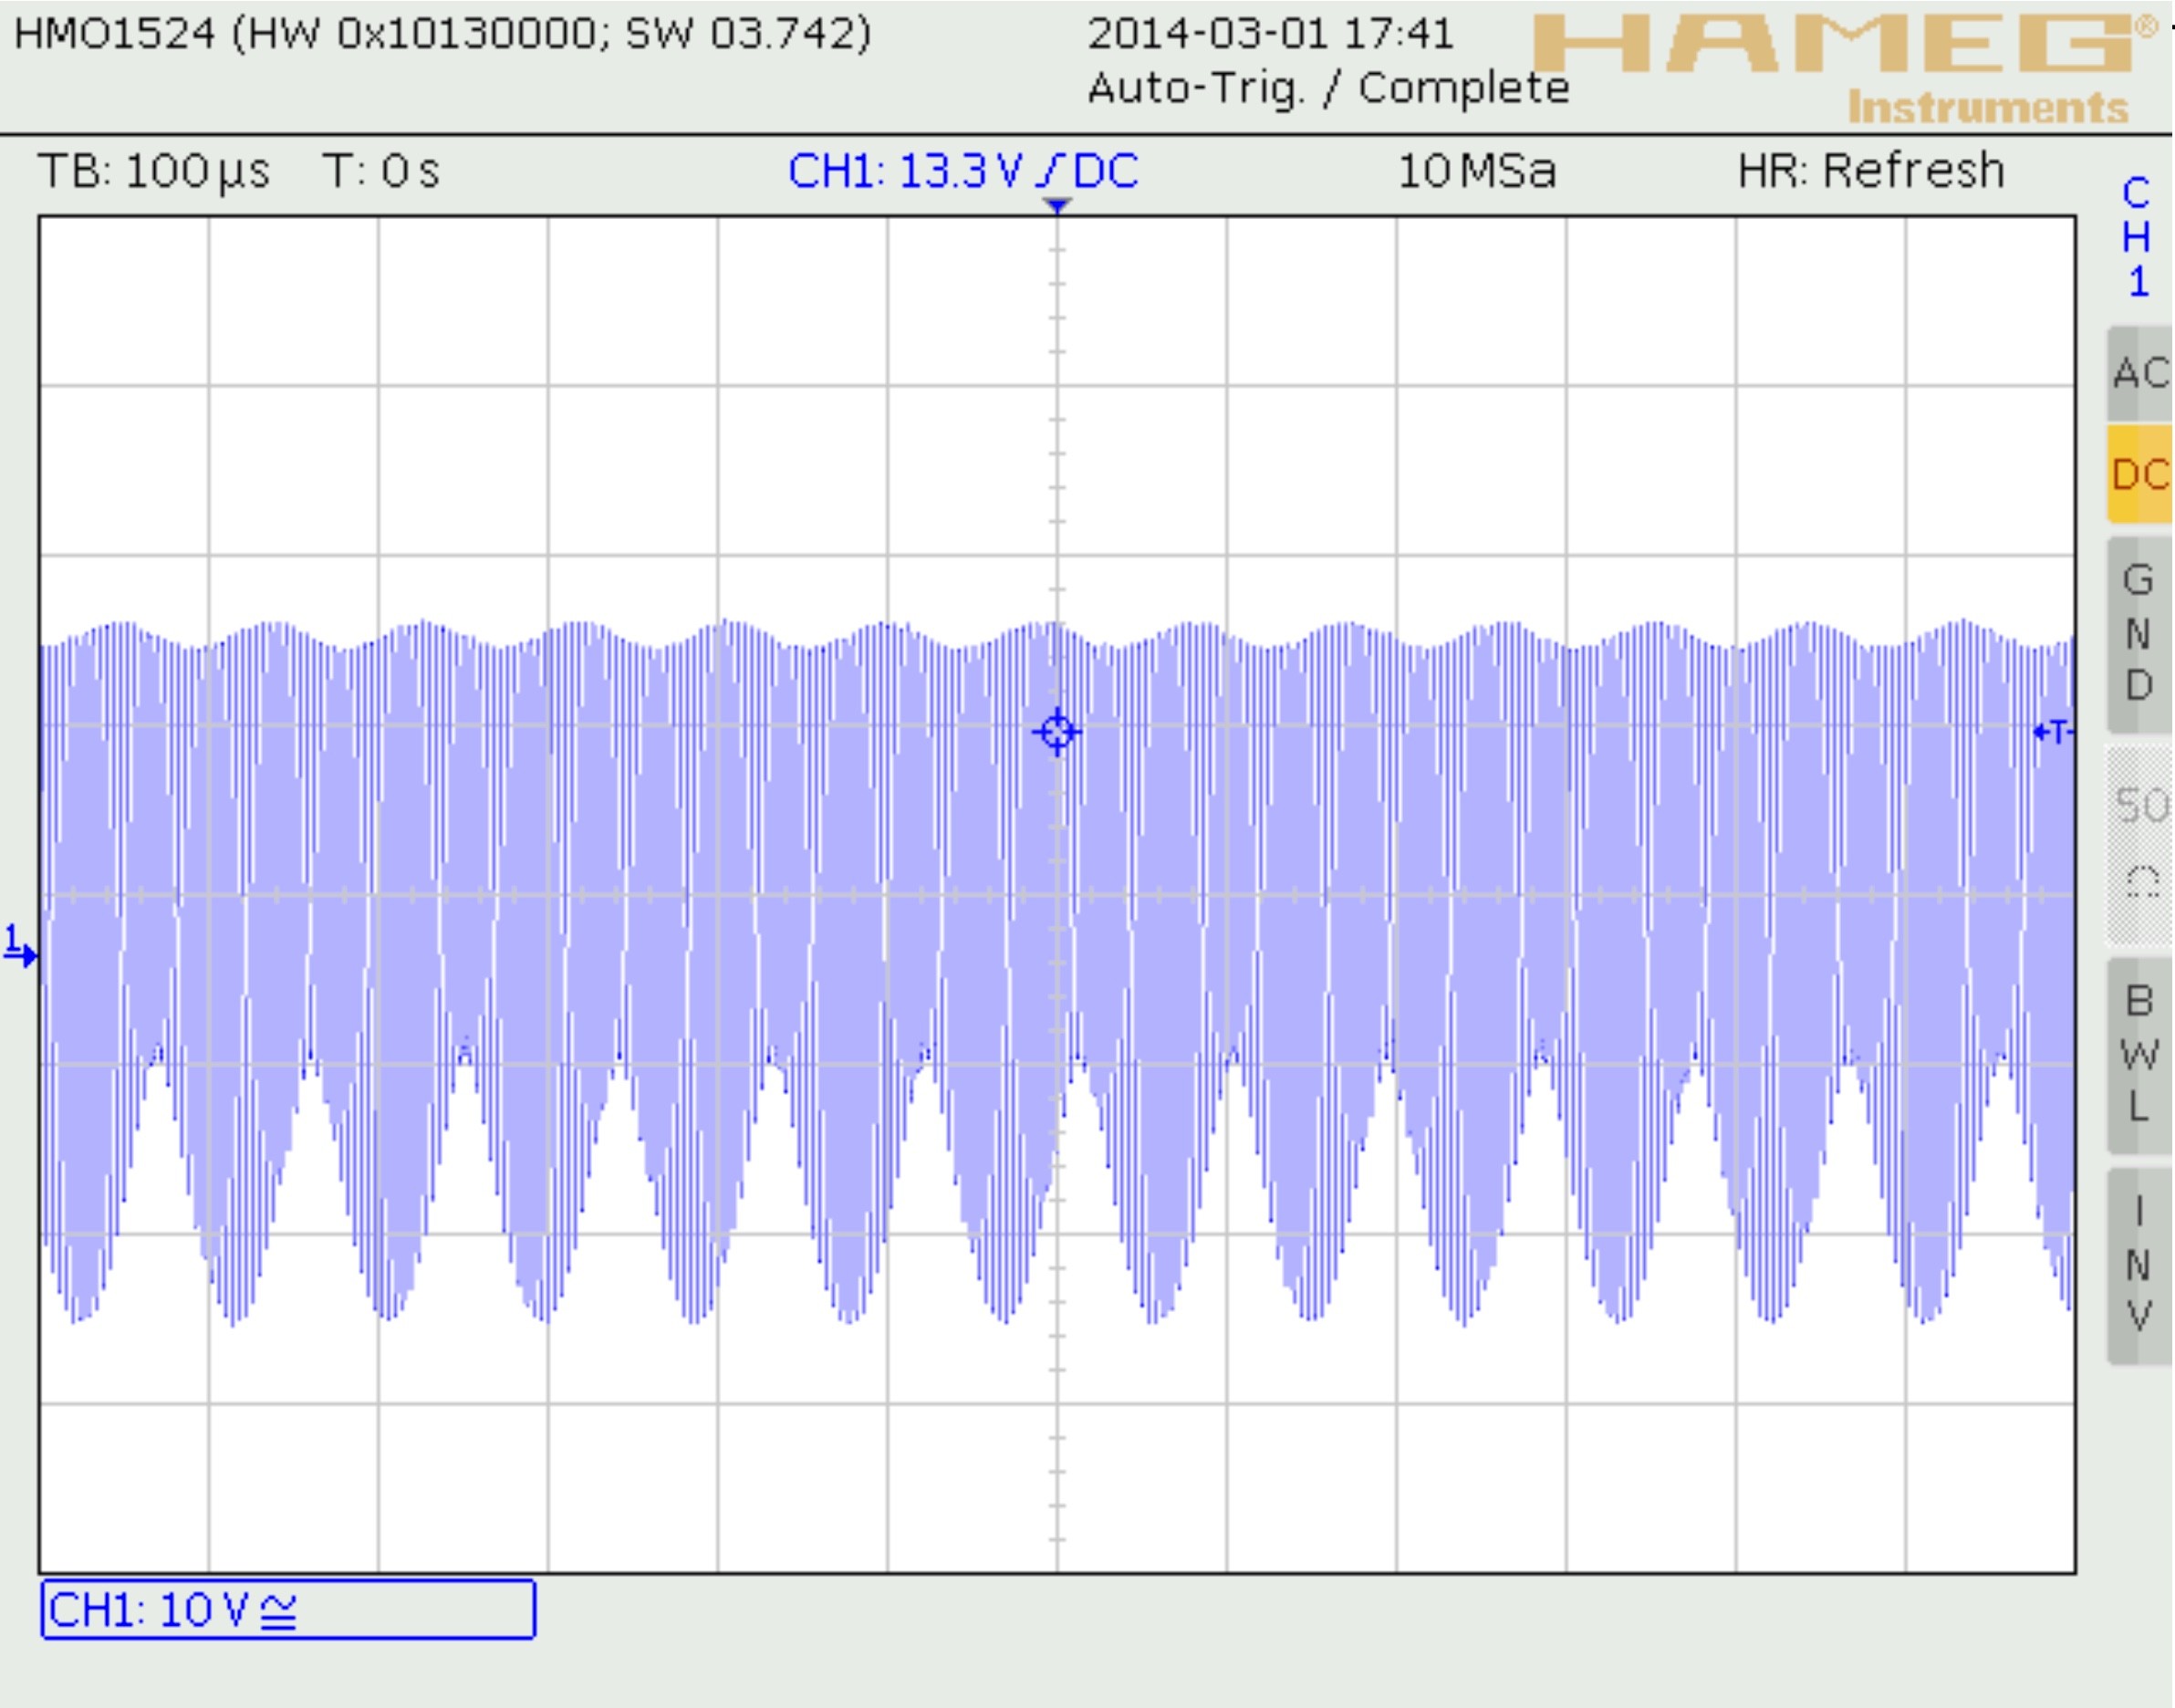Select the 50 Ohm termination softkey
2175x1708 pixels.
click(2140, 845)
